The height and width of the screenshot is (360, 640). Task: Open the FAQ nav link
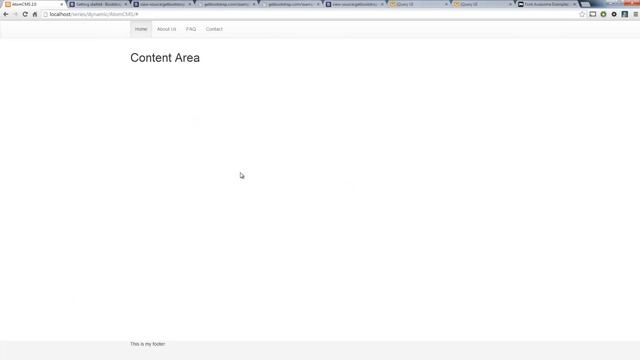pos(191,29)
